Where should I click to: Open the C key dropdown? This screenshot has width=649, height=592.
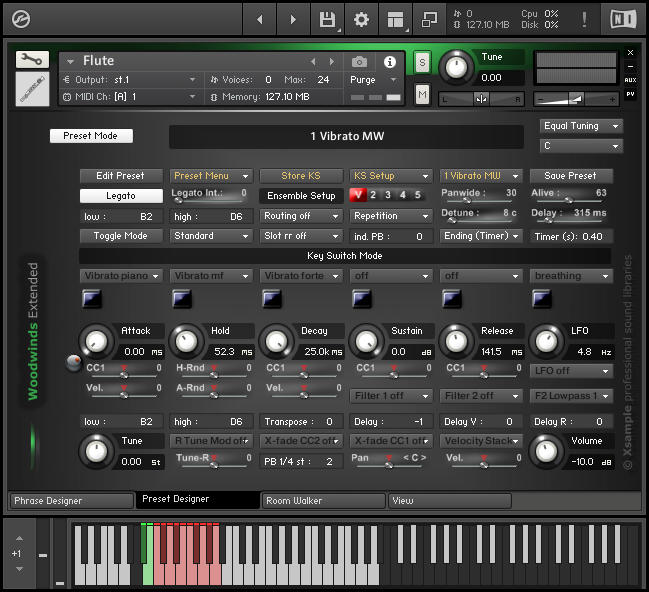pos(581,146)
